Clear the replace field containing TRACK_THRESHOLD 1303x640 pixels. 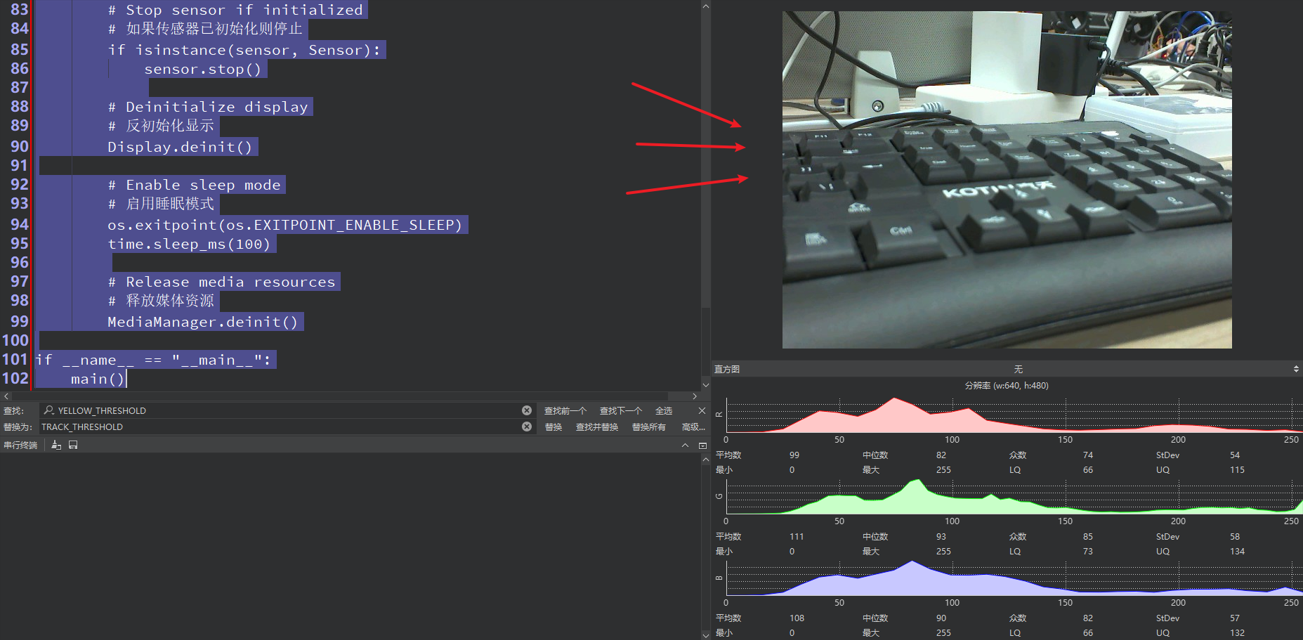(527, 427)
